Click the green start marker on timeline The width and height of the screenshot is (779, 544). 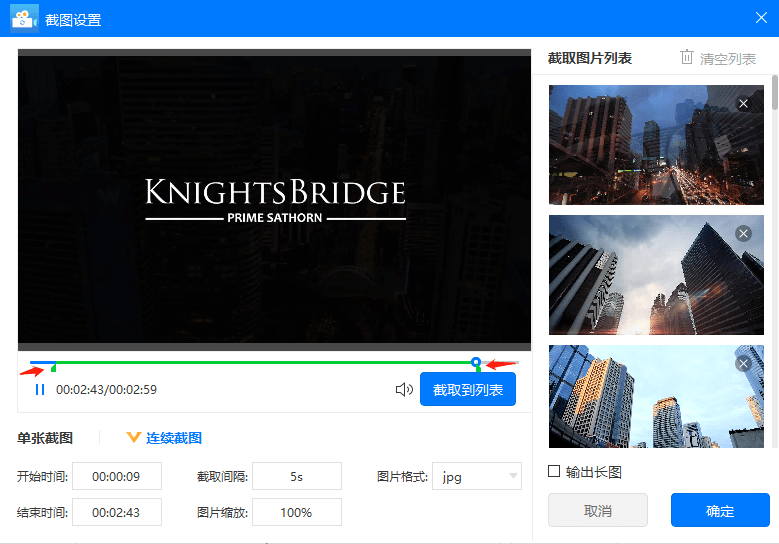click(x=54, y=367)
